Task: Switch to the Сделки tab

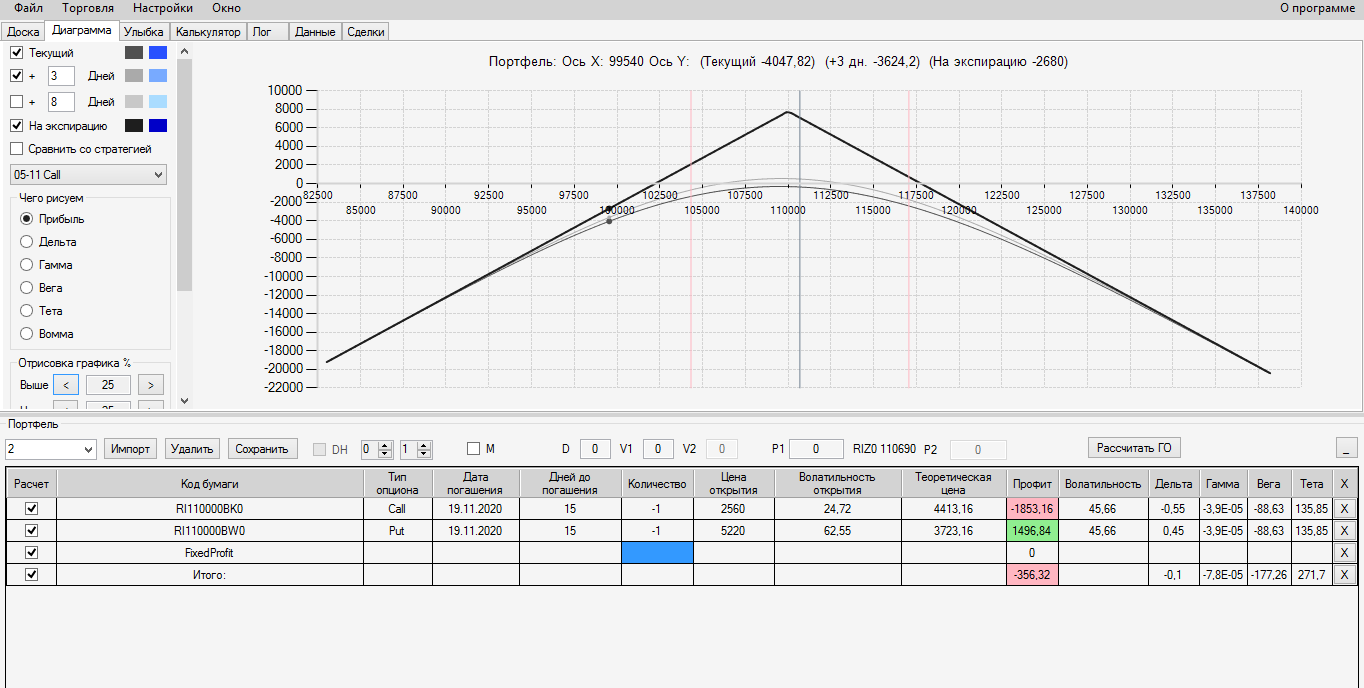Action: [366, 32]
